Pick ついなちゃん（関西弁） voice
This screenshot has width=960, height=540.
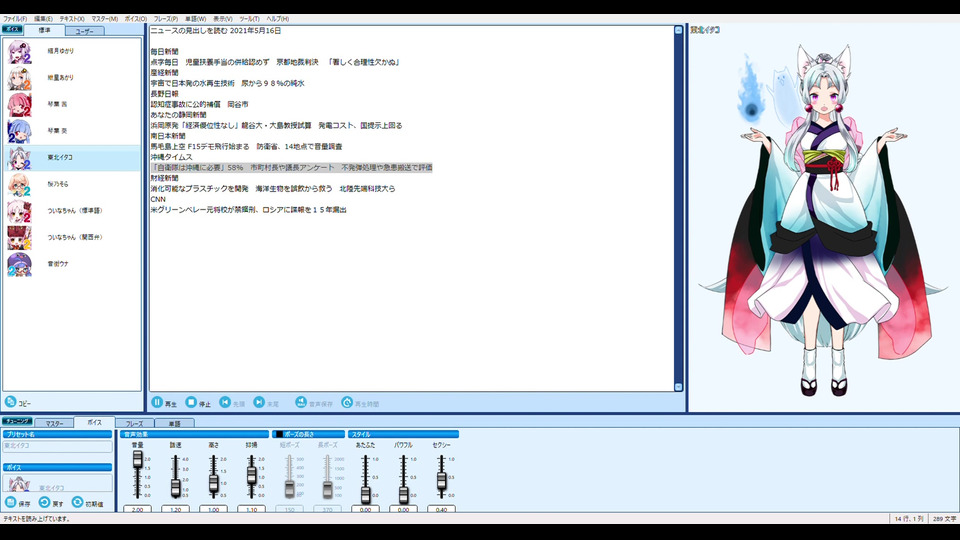[72, 238]
